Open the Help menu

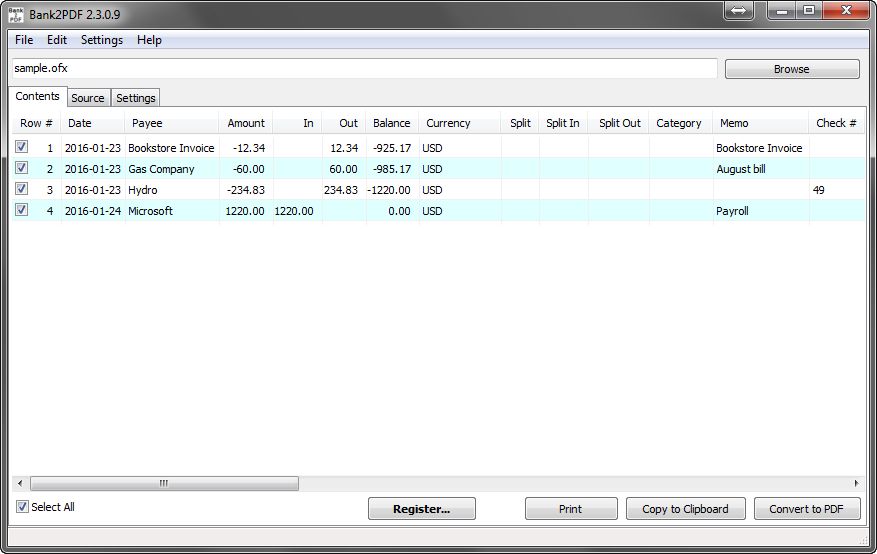(x=149, y=40)
